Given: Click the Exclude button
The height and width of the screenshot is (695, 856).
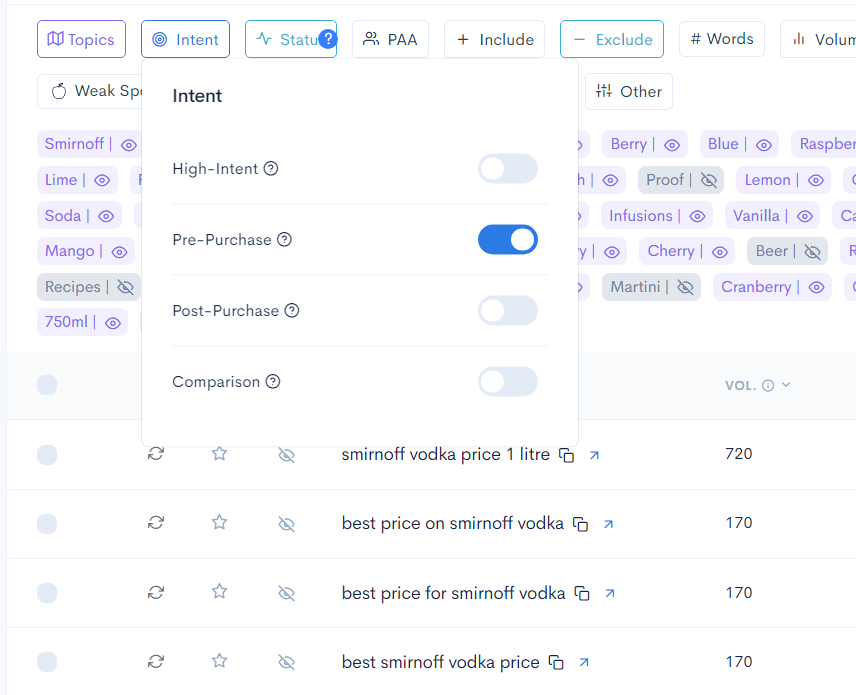Looking at the screenshot, I should click(x=611, y=40).
